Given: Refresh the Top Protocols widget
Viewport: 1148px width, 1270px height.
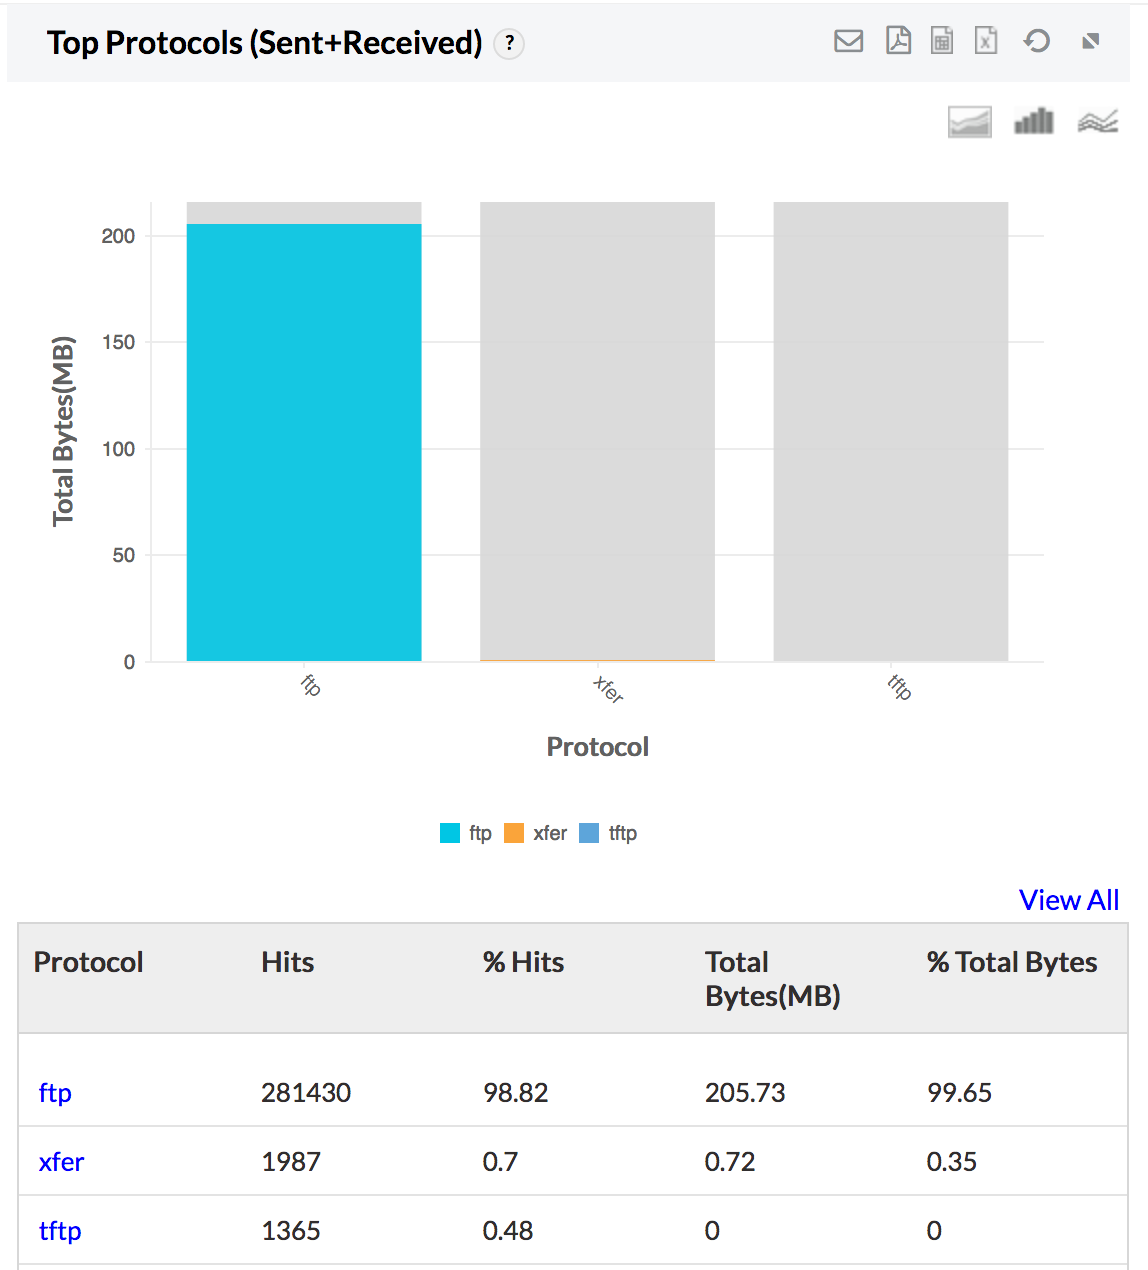Looking at the screenshot, I should pos(1037,41).
